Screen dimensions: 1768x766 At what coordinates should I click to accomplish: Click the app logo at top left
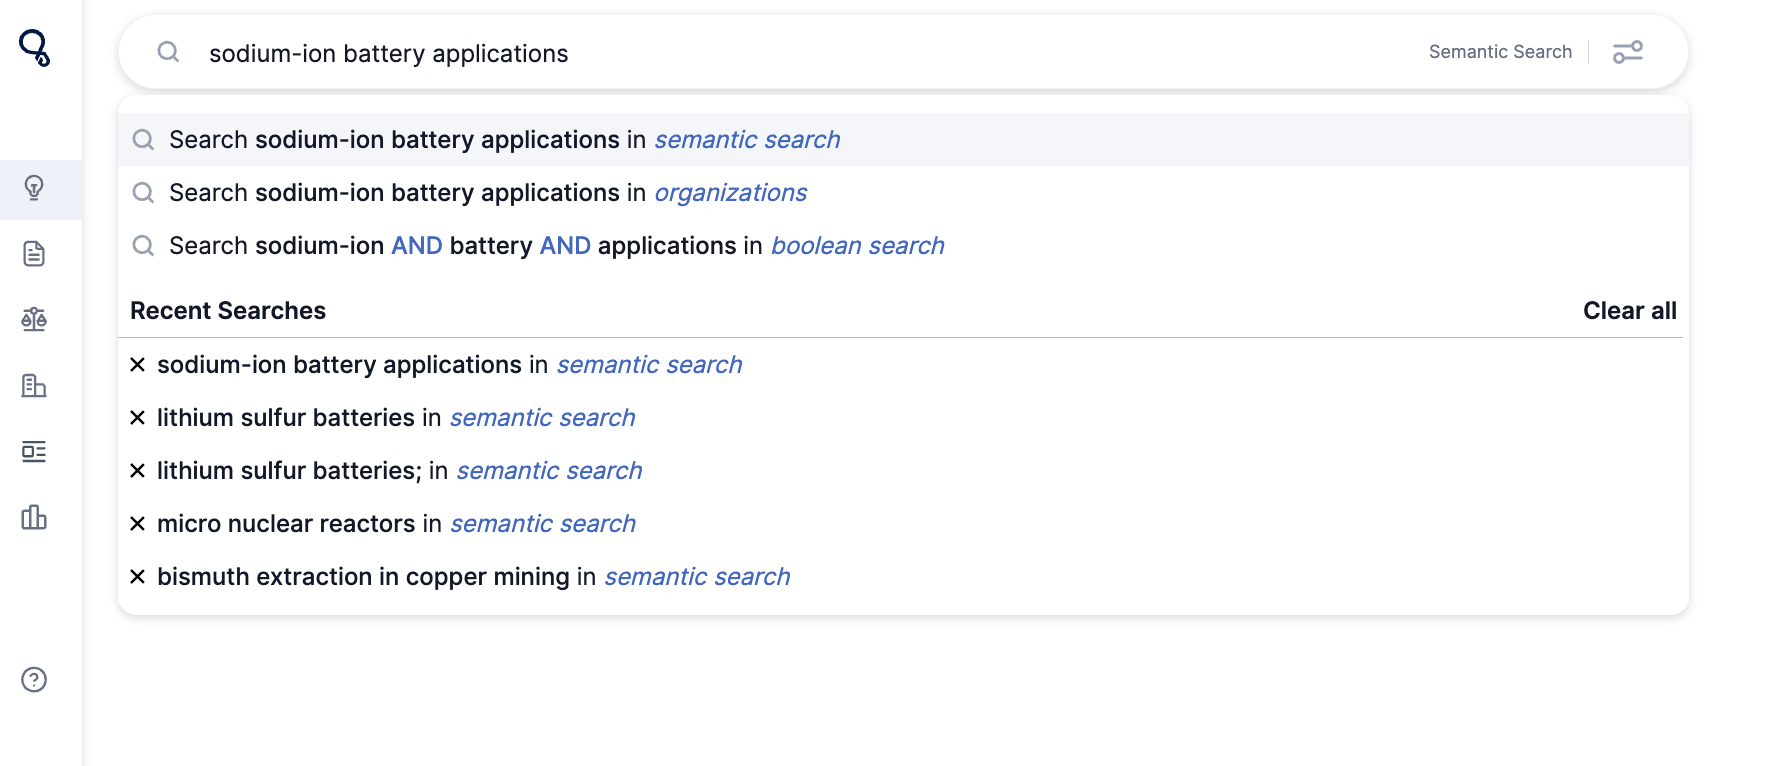coord(35,47)
